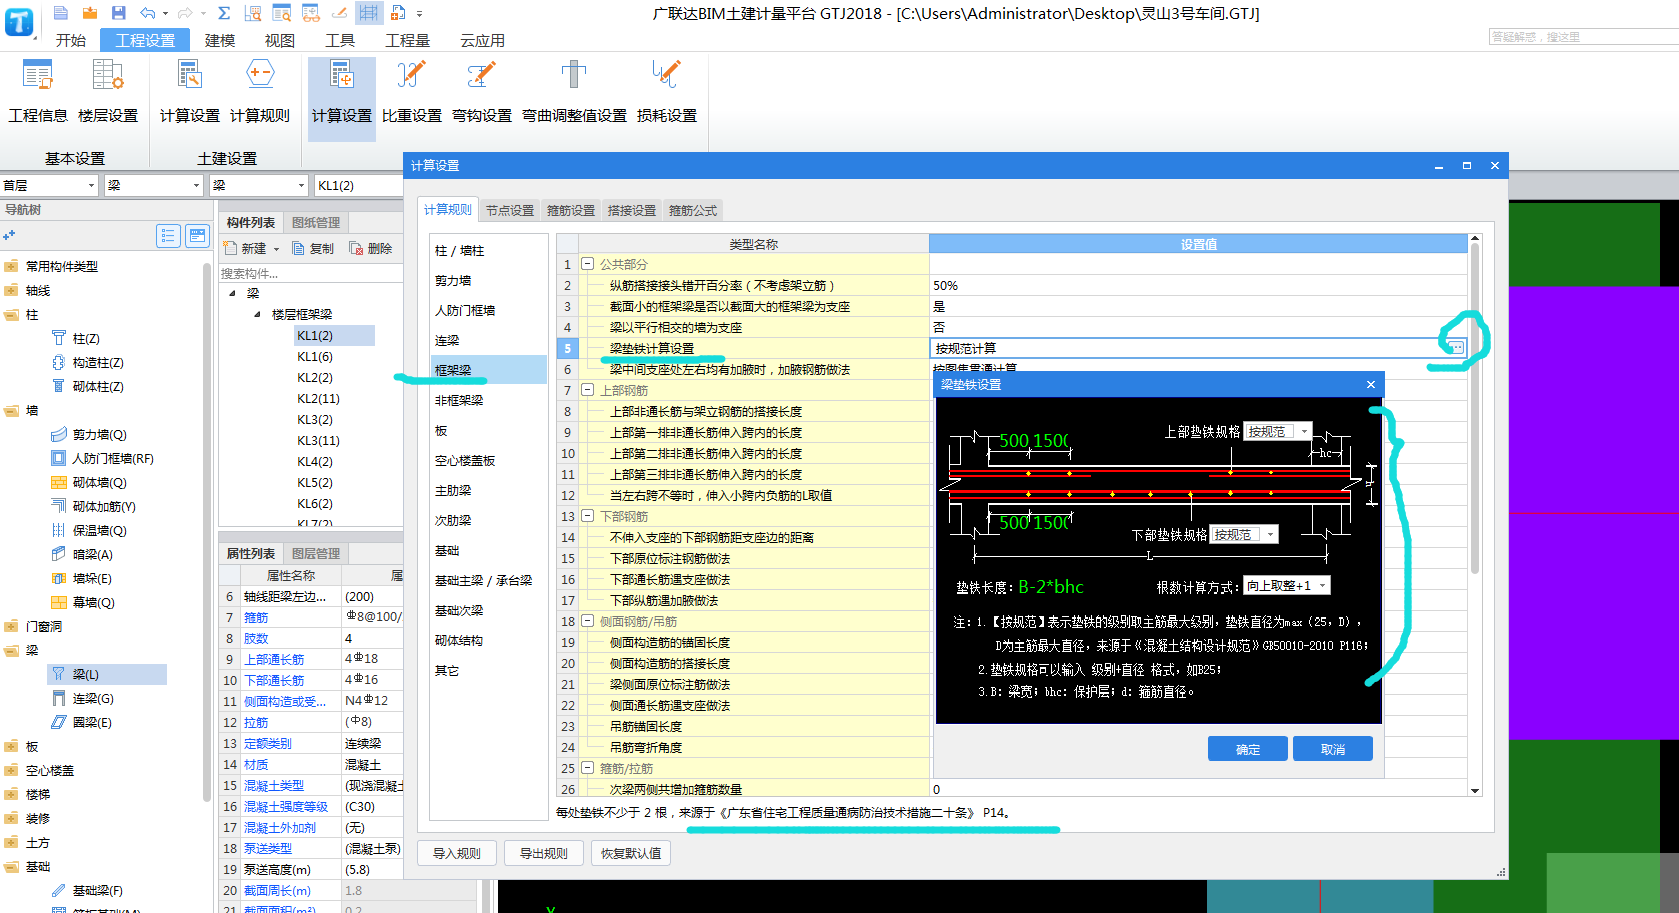Click the Redo arrow icon

click(x=185, y=13)
